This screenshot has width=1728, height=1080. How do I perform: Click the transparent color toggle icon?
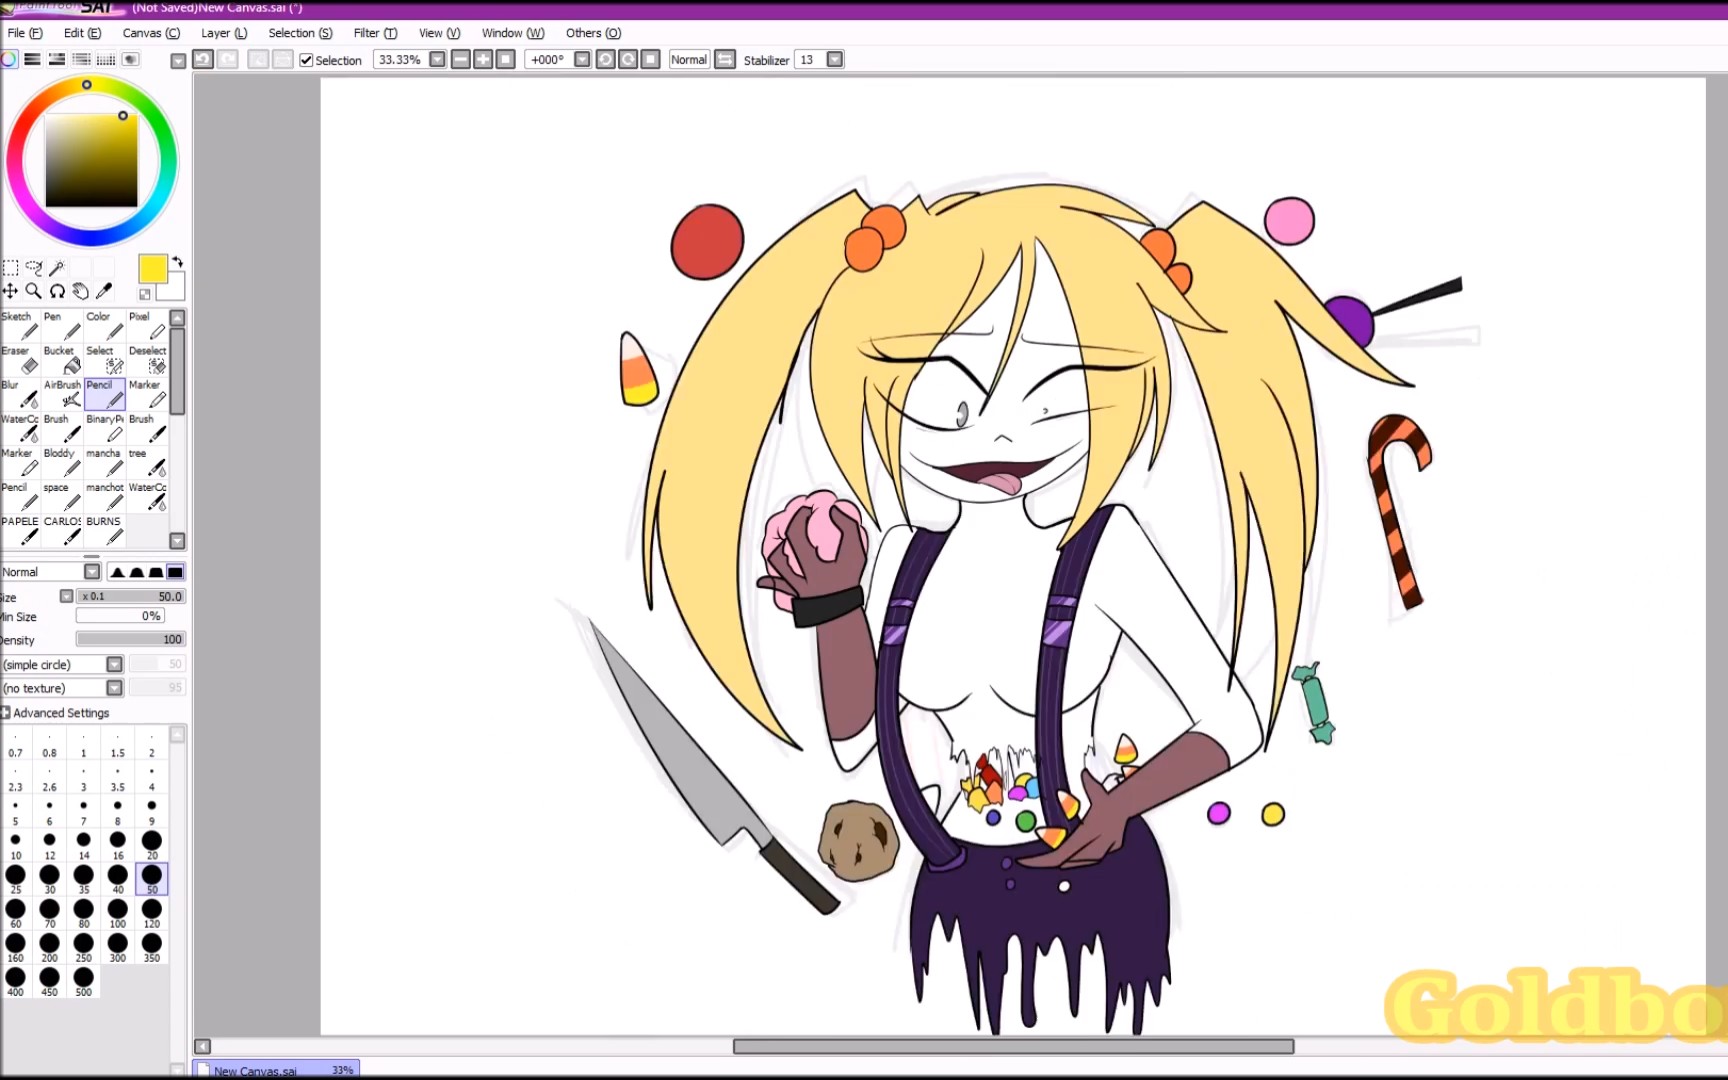[x=145, y=294]
